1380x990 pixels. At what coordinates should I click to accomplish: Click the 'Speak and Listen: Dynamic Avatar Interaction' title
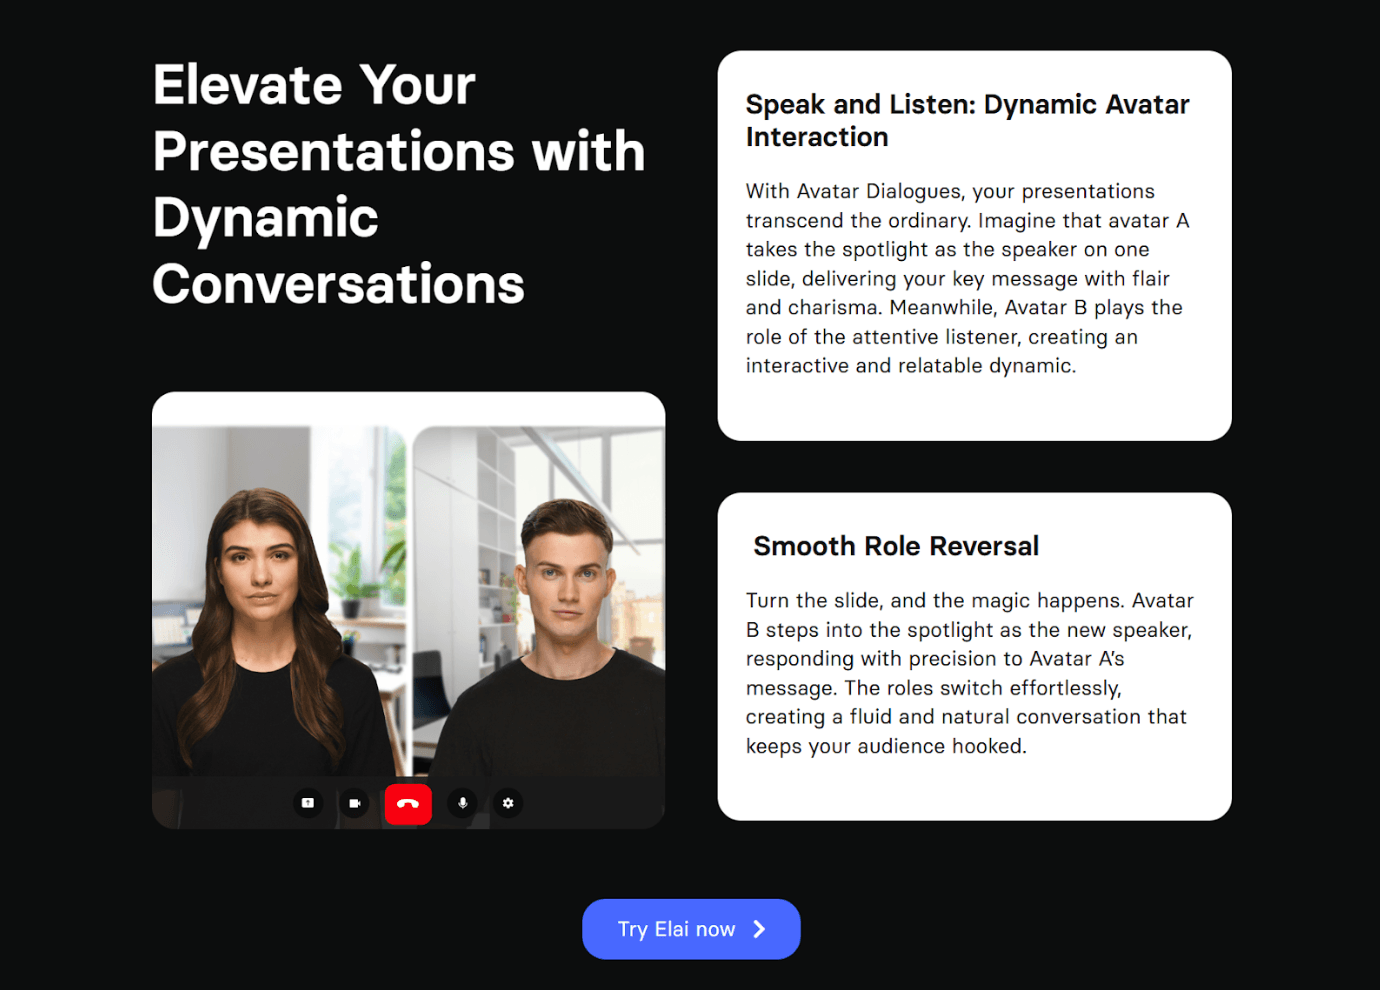pos(967,120)
